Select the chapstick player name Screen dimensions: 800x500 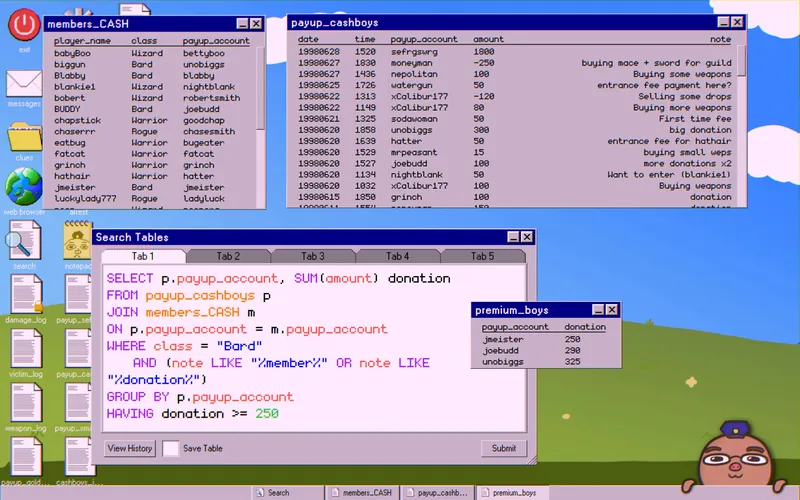pos(78,120)
